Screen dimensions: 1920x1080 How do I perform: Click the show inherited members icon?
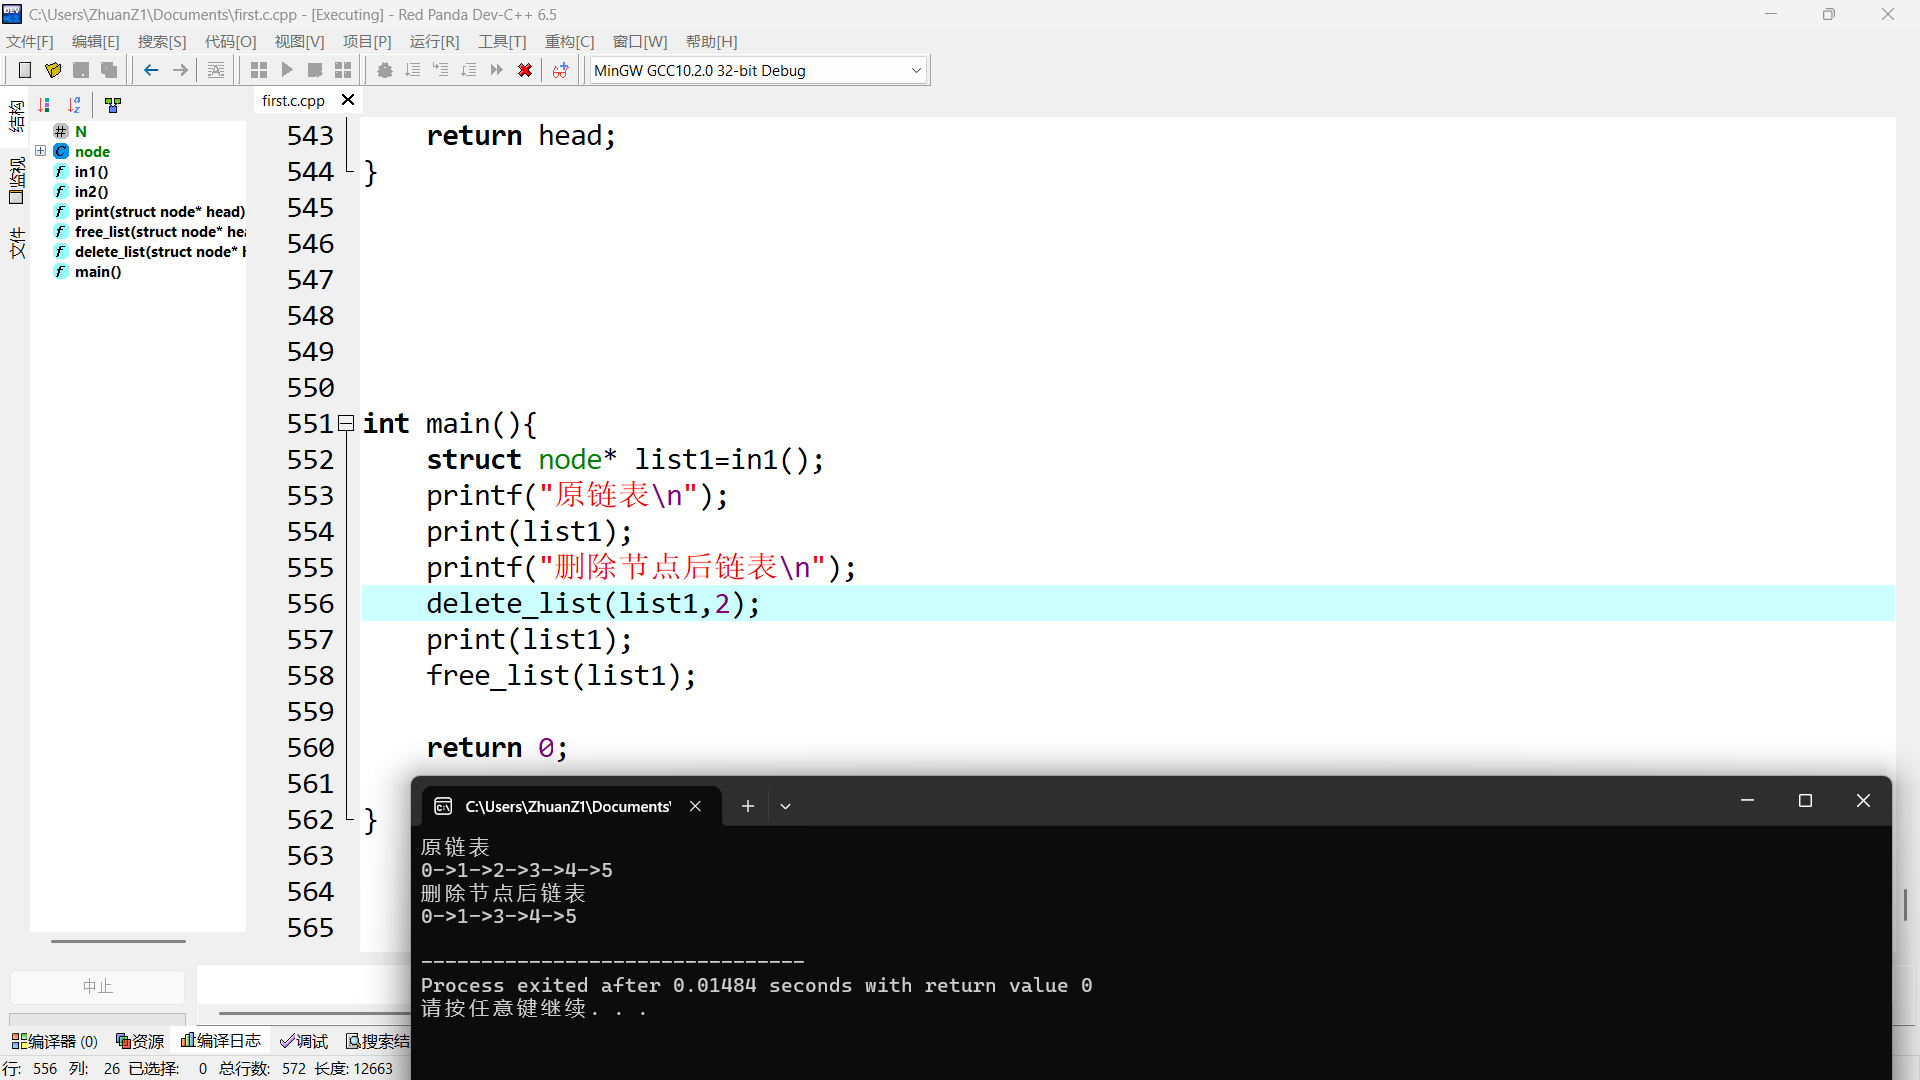click(113, 104)
